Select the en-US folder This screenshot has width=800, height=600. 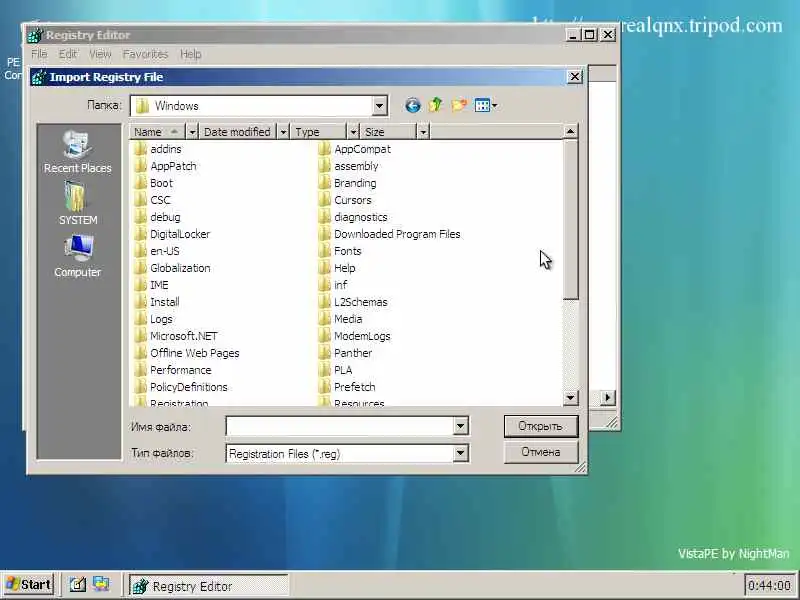(x=157, y=251)
